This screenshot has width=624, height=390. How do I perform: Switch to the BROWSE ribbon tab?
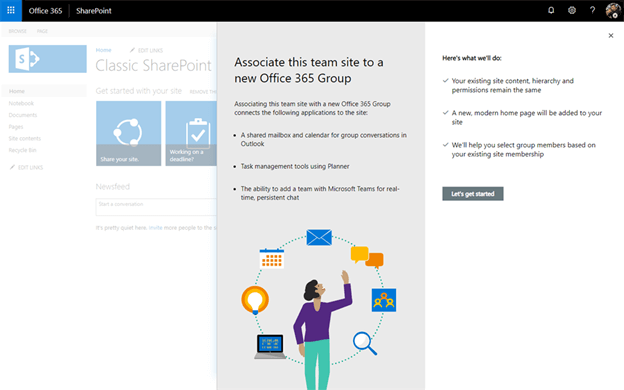tap(18, 31)
